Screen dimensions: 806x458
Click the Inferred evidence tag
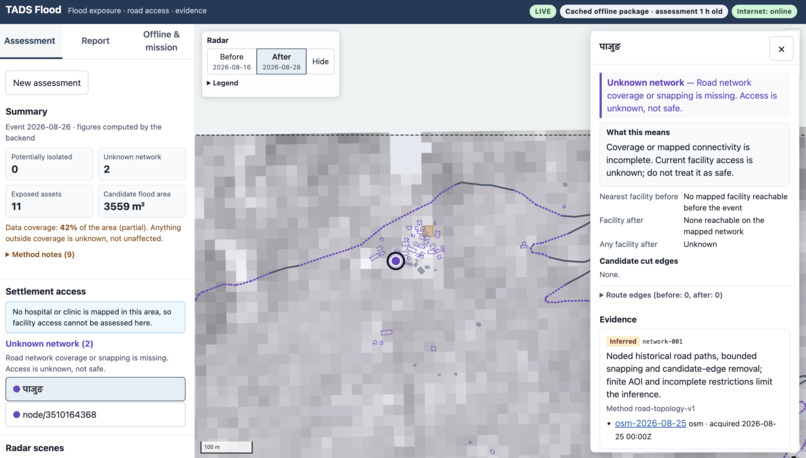pos(622,341)
